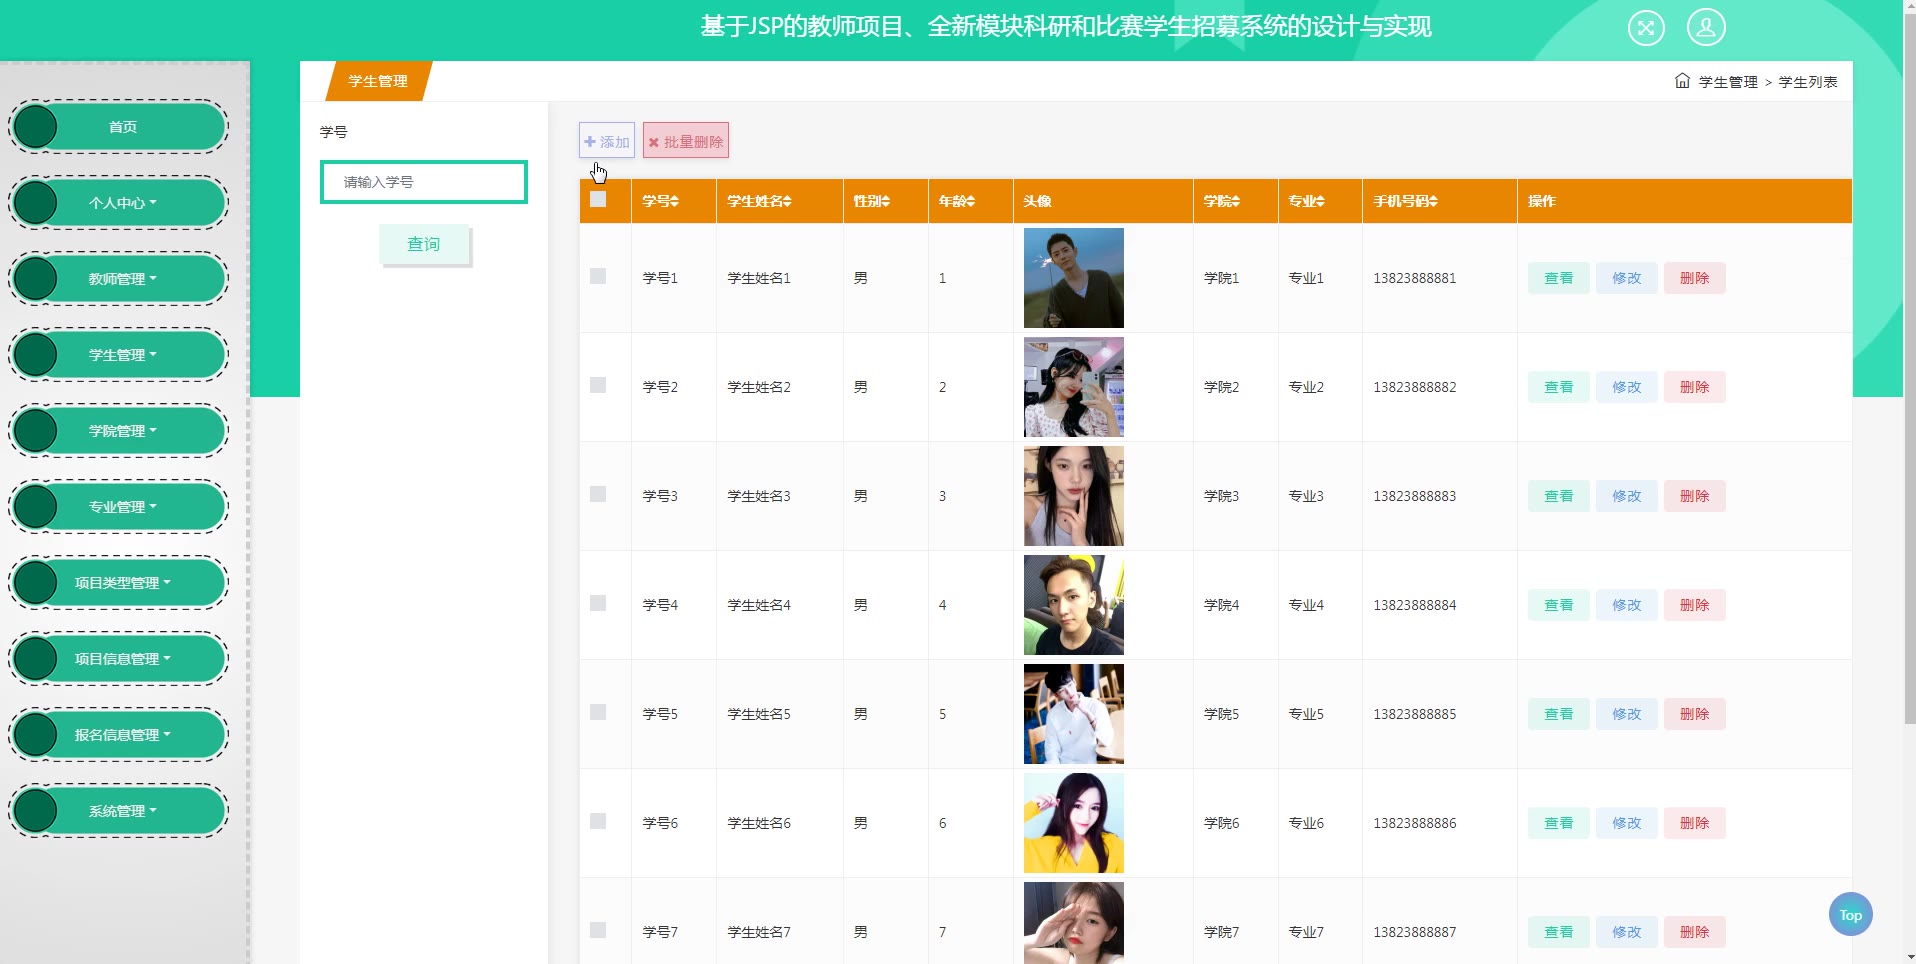
Task: Sort by the 学号 column sort arrows
Action: click(674, 201)
